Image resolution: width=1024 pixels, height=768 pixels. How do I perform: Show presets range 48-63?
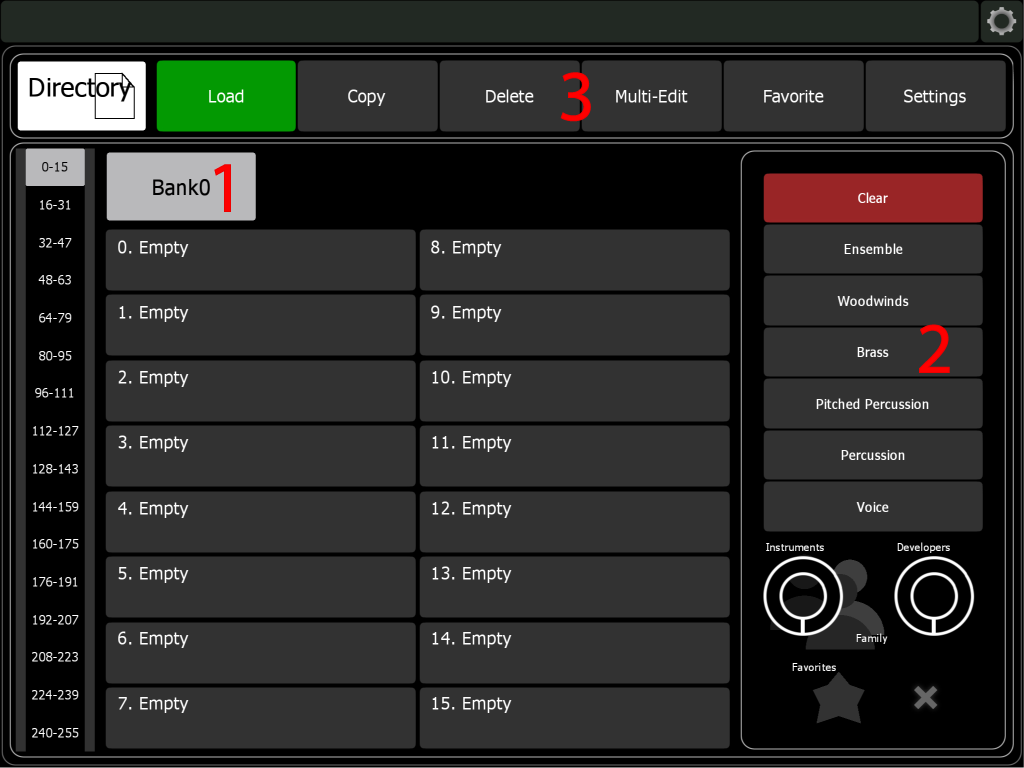[55, 280]
